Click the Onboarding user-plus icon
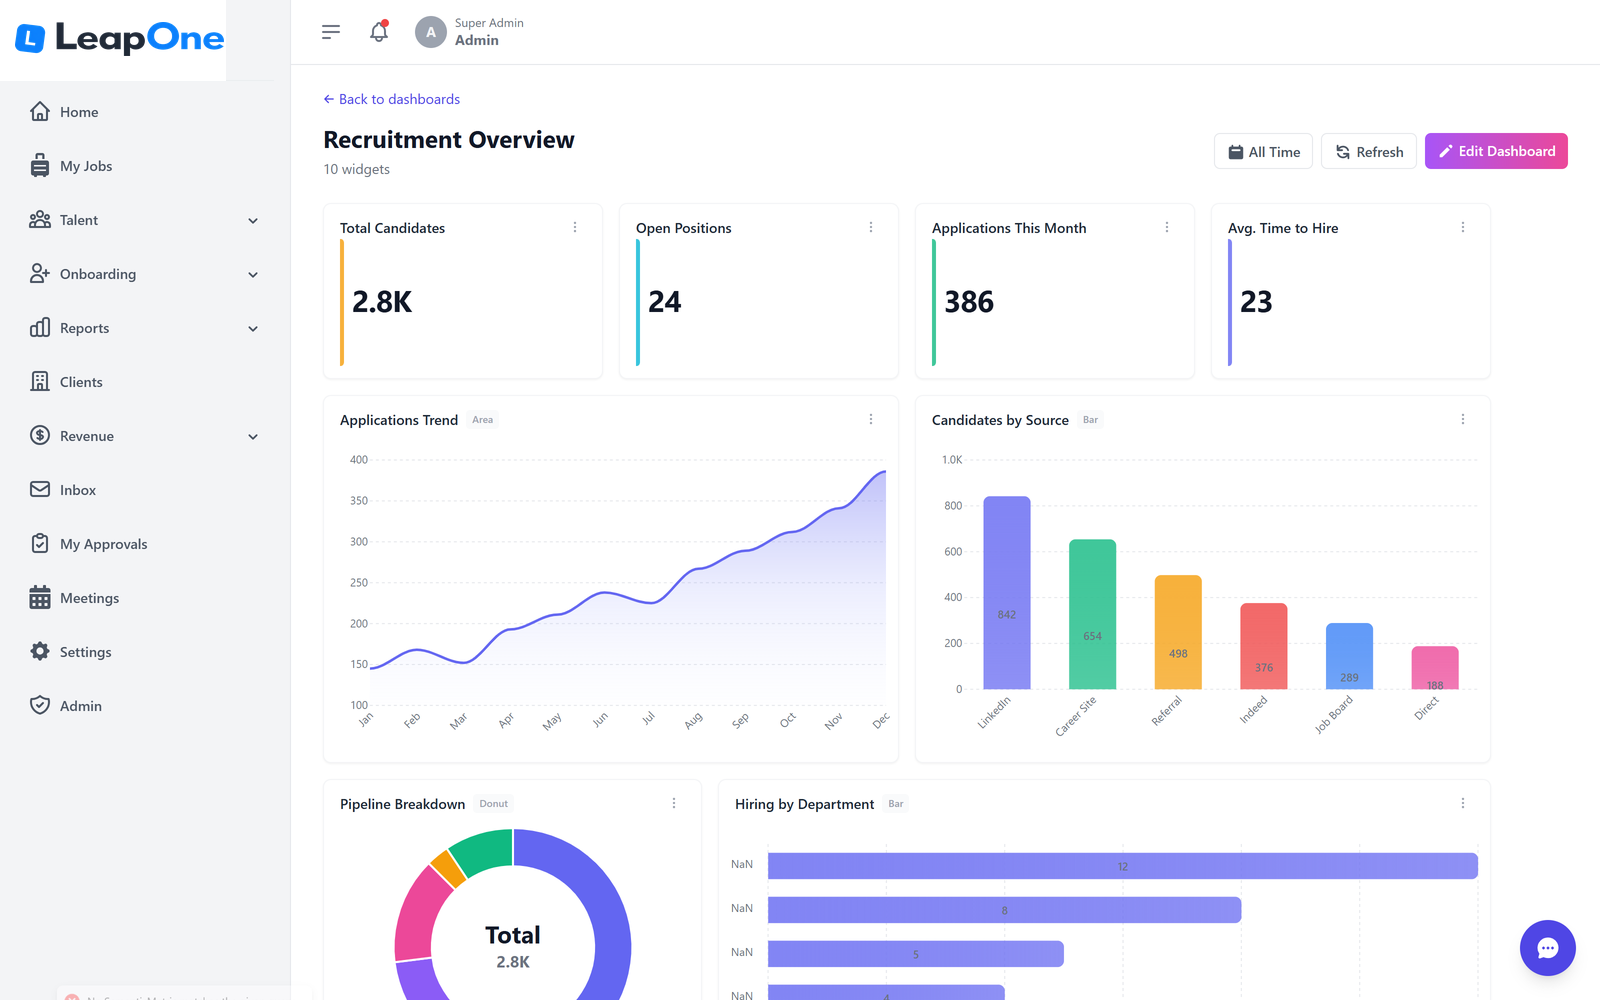Image resolution: width=1600 pixels, height=1000 pixels. pos(40,273)
